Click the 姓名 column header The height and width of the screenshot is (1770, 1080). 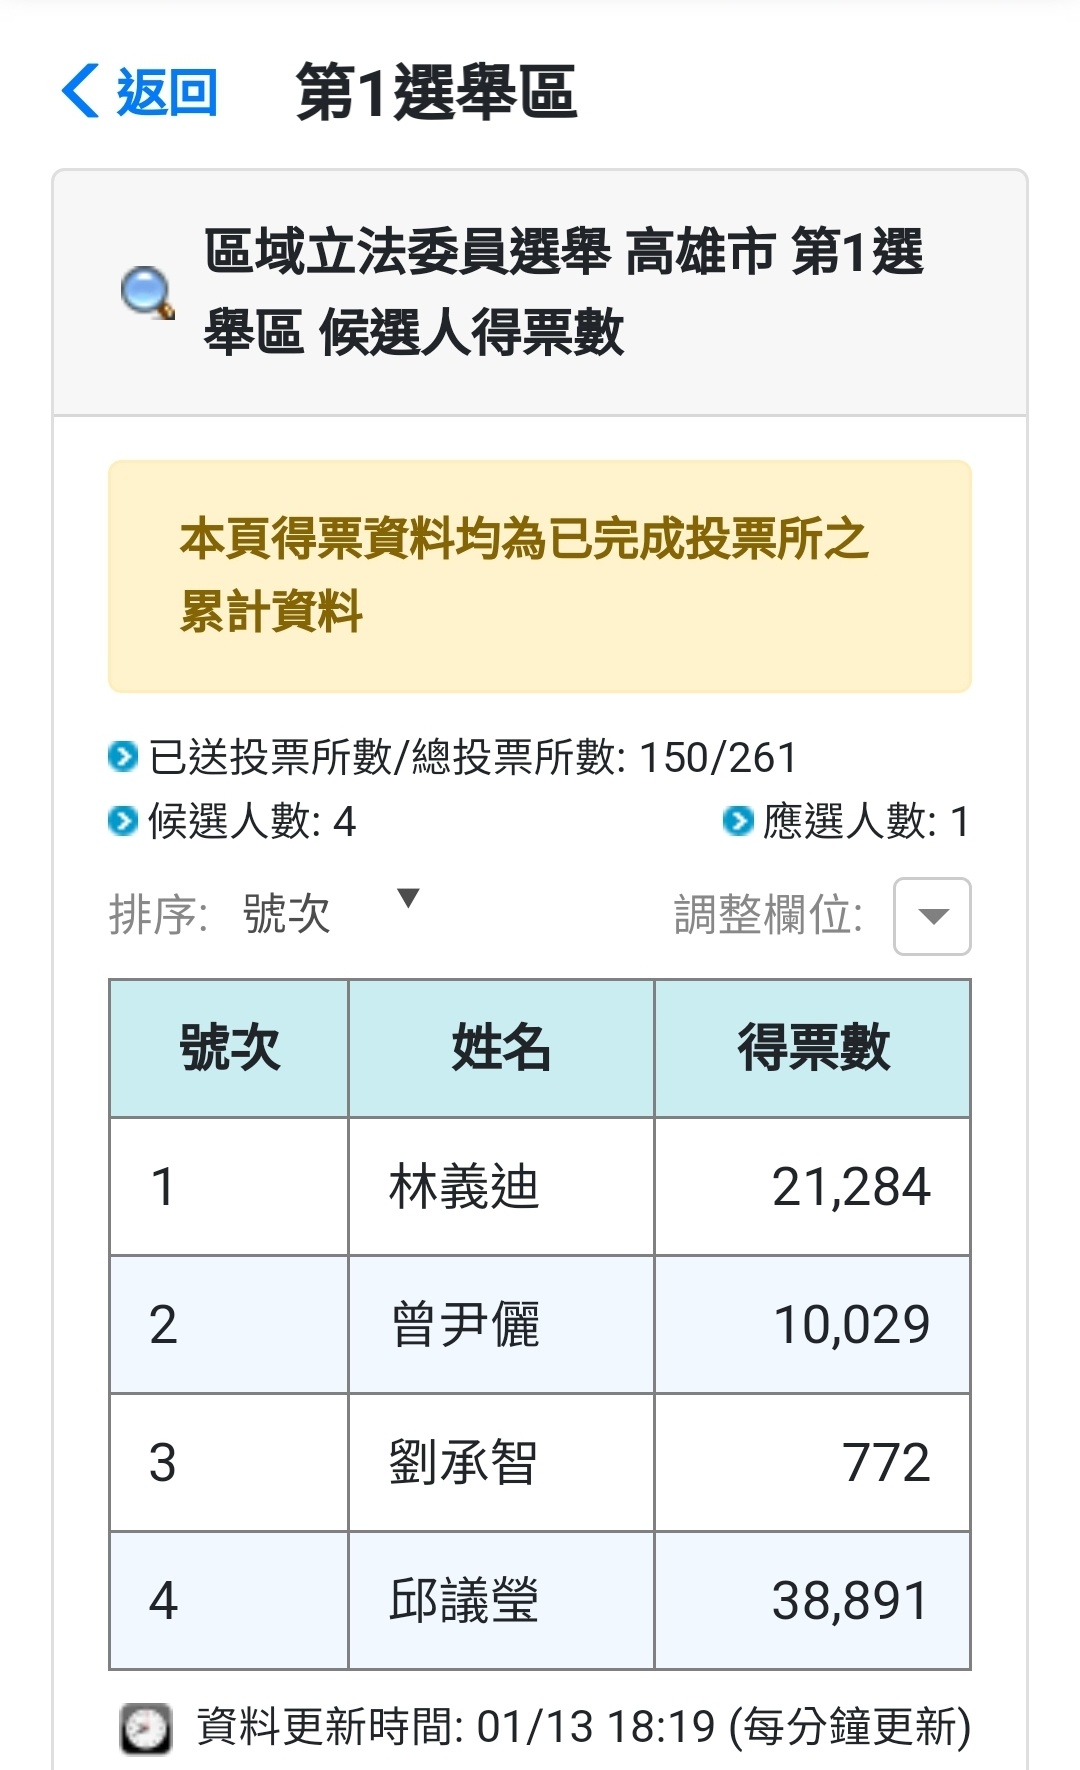pos(501,1048)
